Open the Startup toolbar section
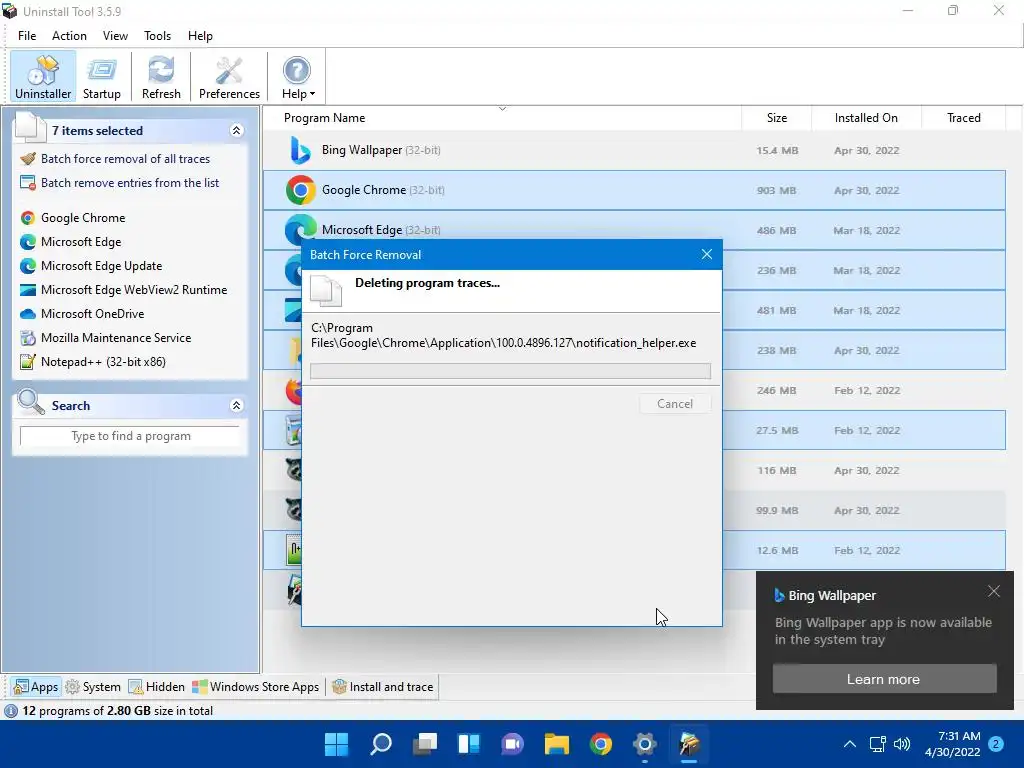Screen dimensions: 1024x768 click(101, 77)
